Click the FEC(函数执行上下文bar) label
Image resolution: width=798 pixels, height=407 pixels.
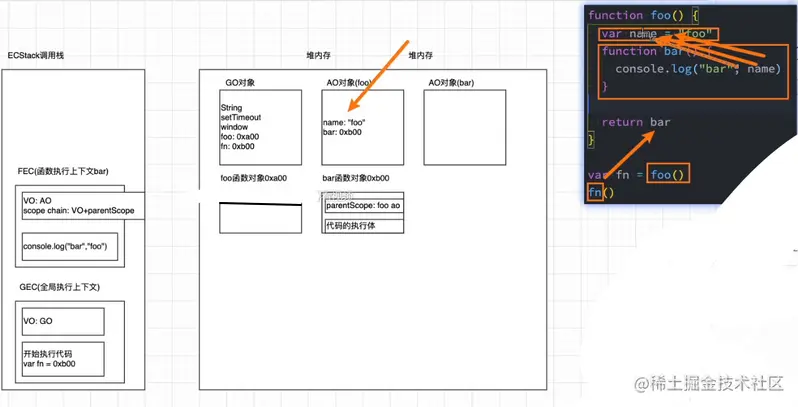pyautogui.click(x=63, y=172)
